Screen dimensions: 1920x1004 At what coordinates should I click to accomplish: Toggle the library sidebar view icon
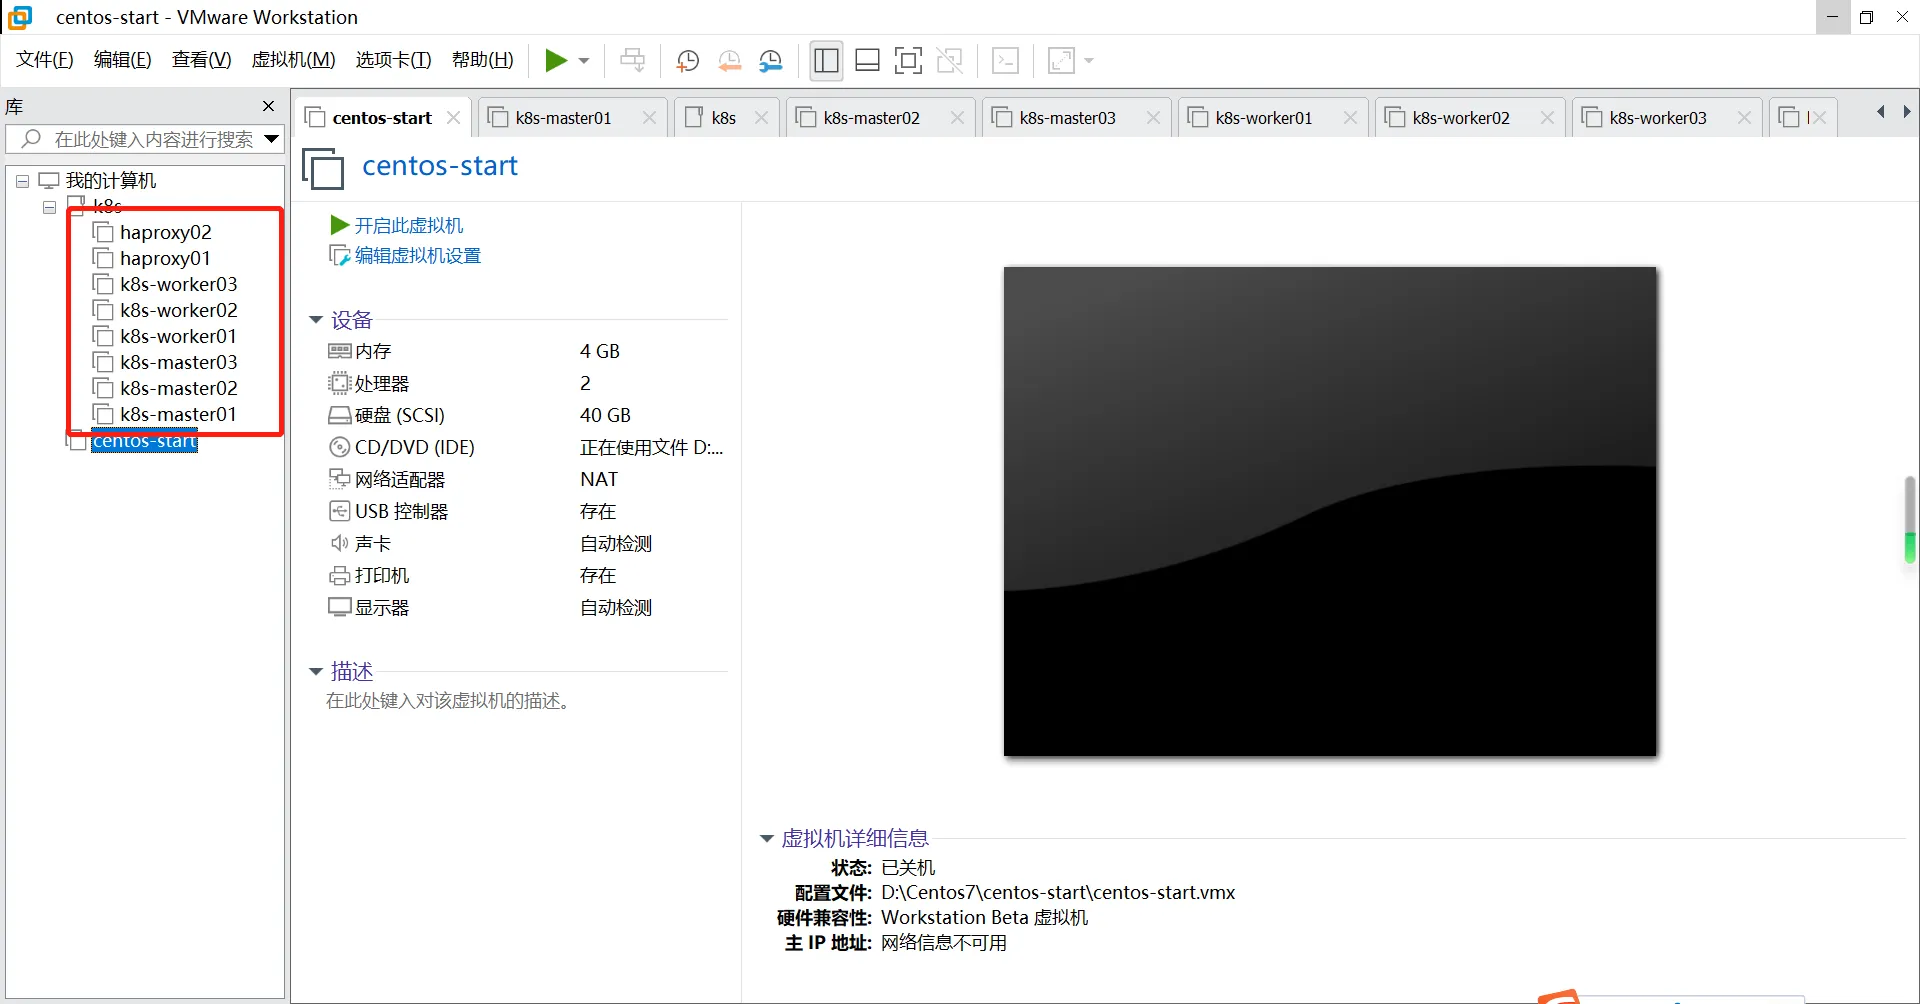(x=826, y=61)
